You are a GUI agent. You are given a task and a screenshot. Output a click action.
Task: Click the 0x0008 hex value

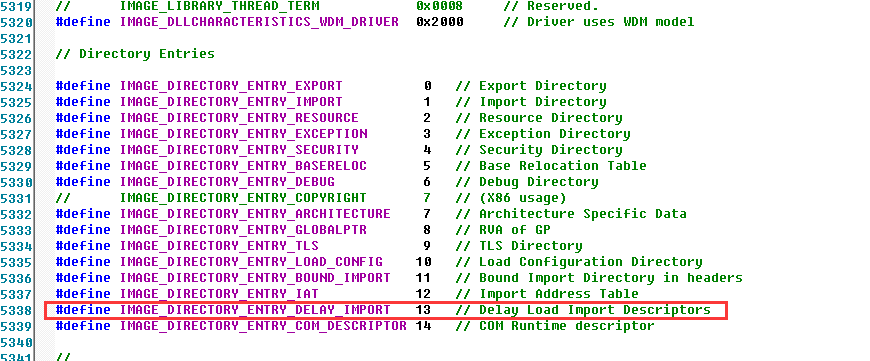(439, 7)
